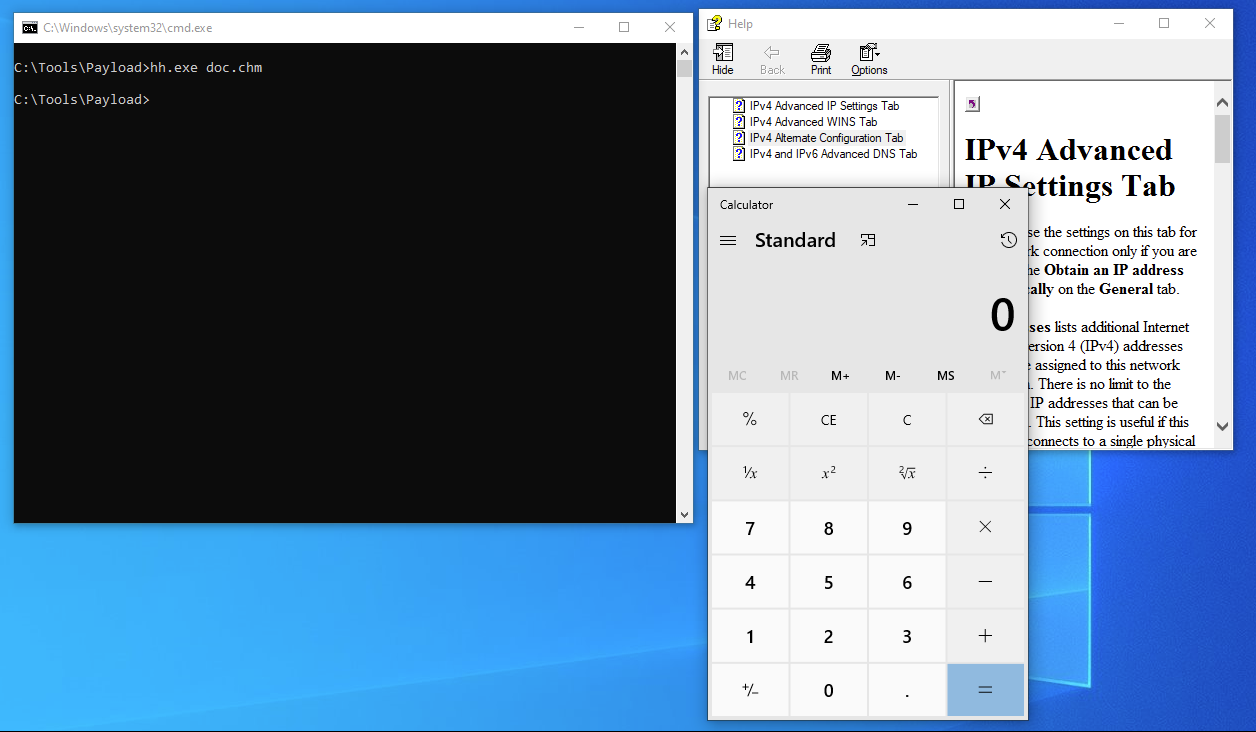Click the M+ memory add button

840,376
